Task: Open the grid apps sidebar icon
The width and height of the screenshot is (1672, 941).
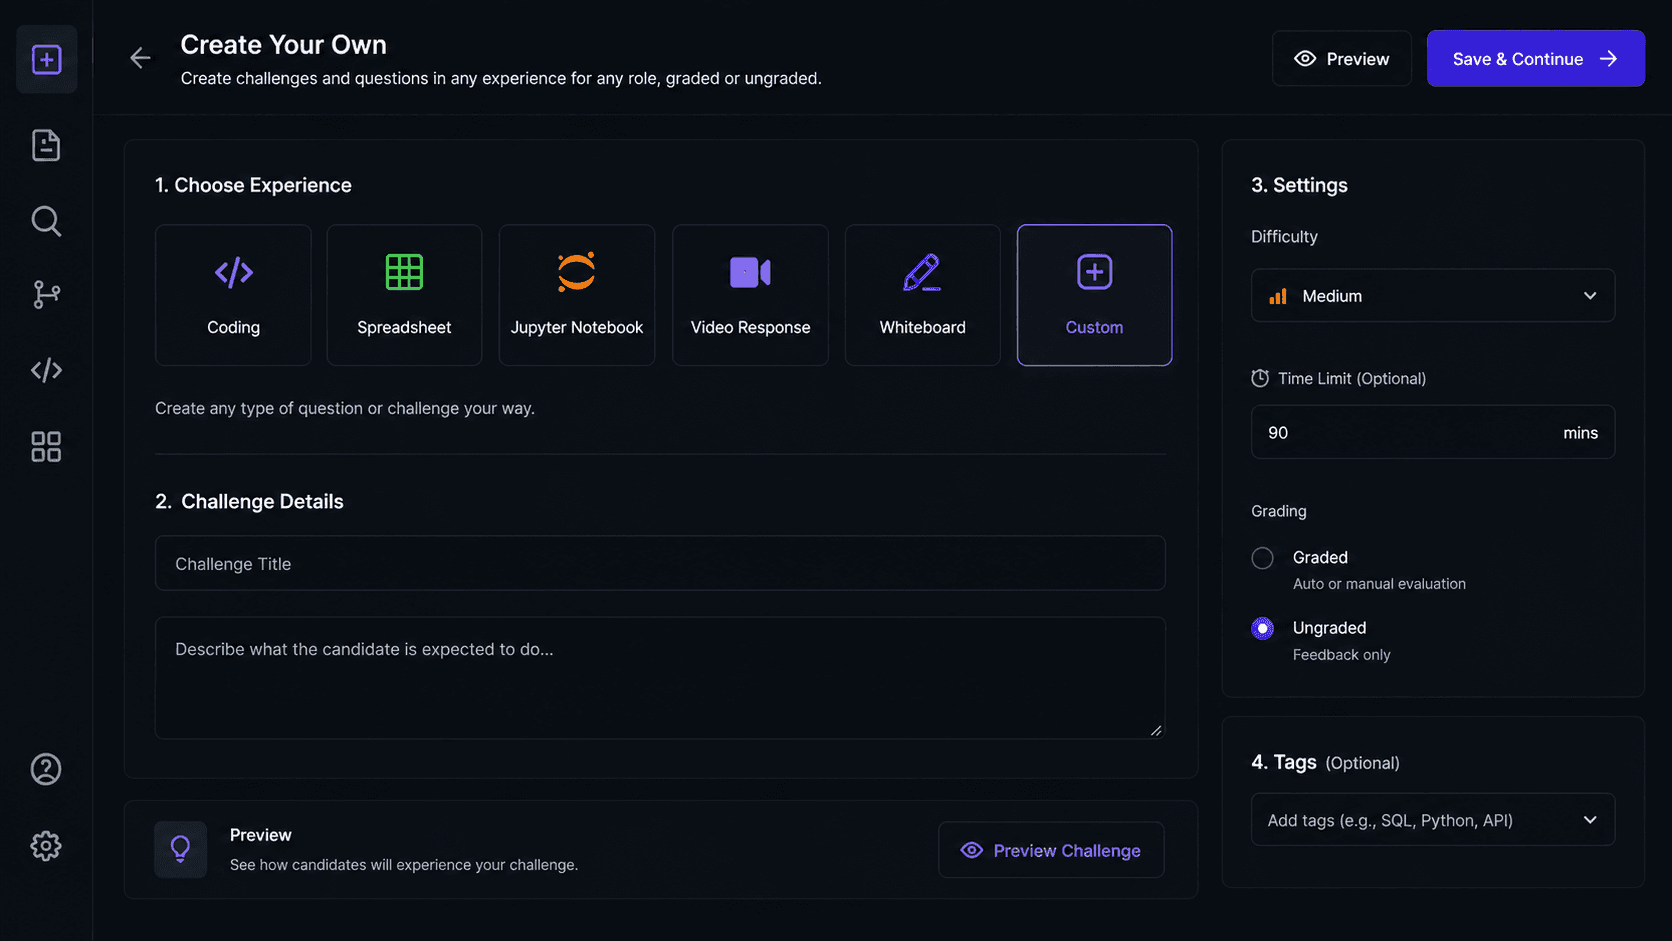Action: (46, 446)
